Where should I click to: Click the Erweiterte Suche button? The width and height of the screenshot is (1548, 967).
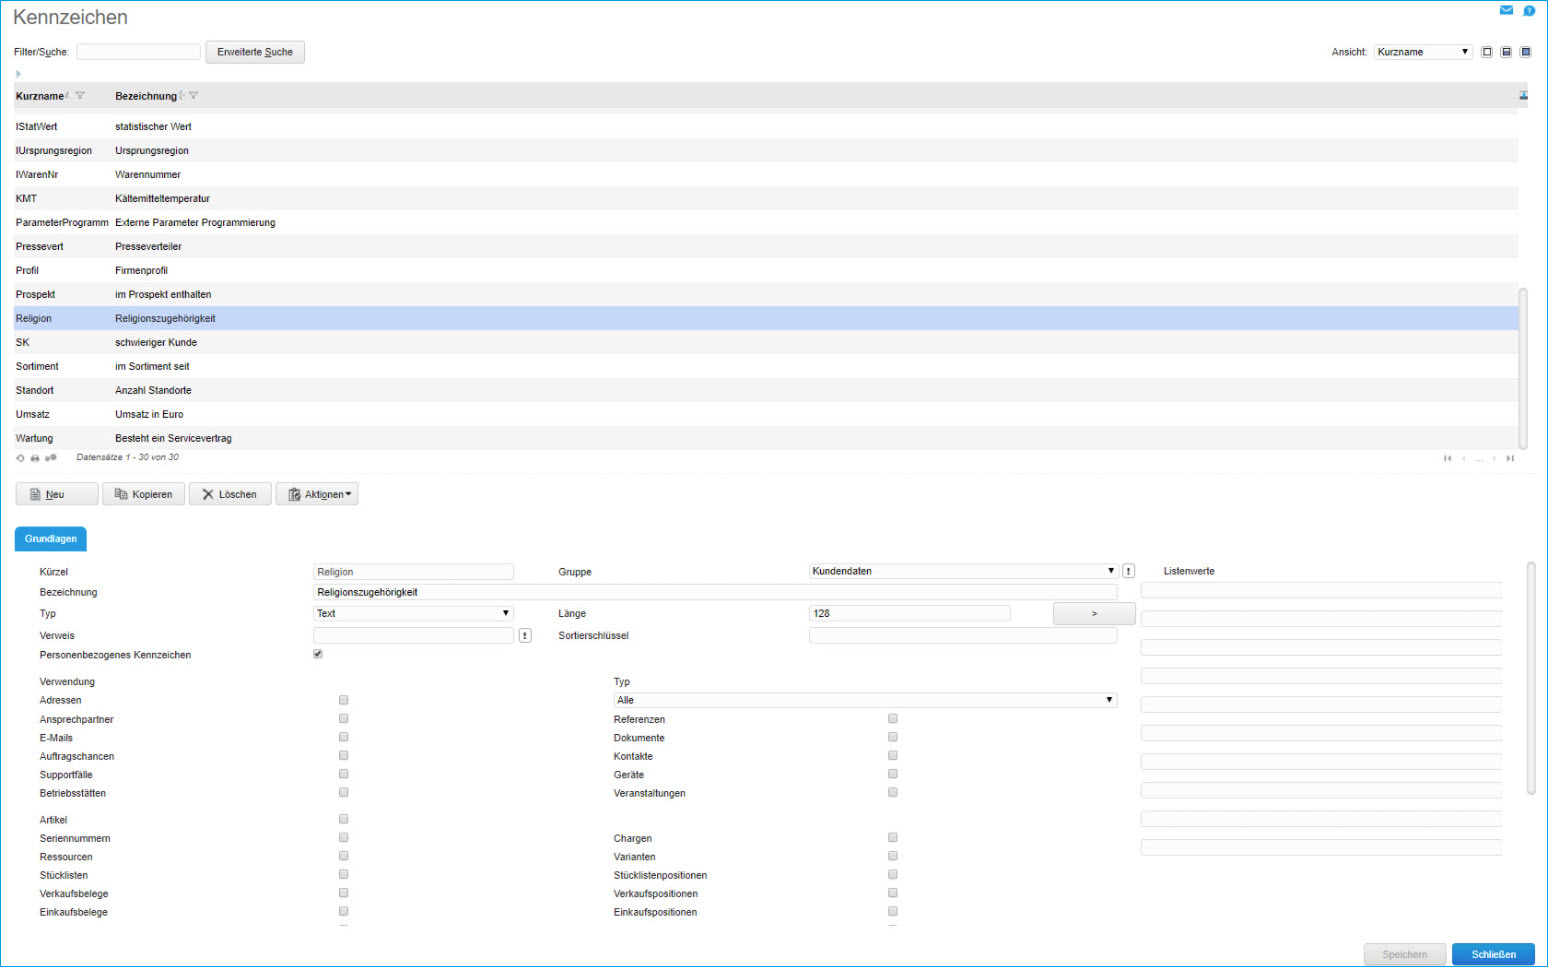(x=255, y=52)
